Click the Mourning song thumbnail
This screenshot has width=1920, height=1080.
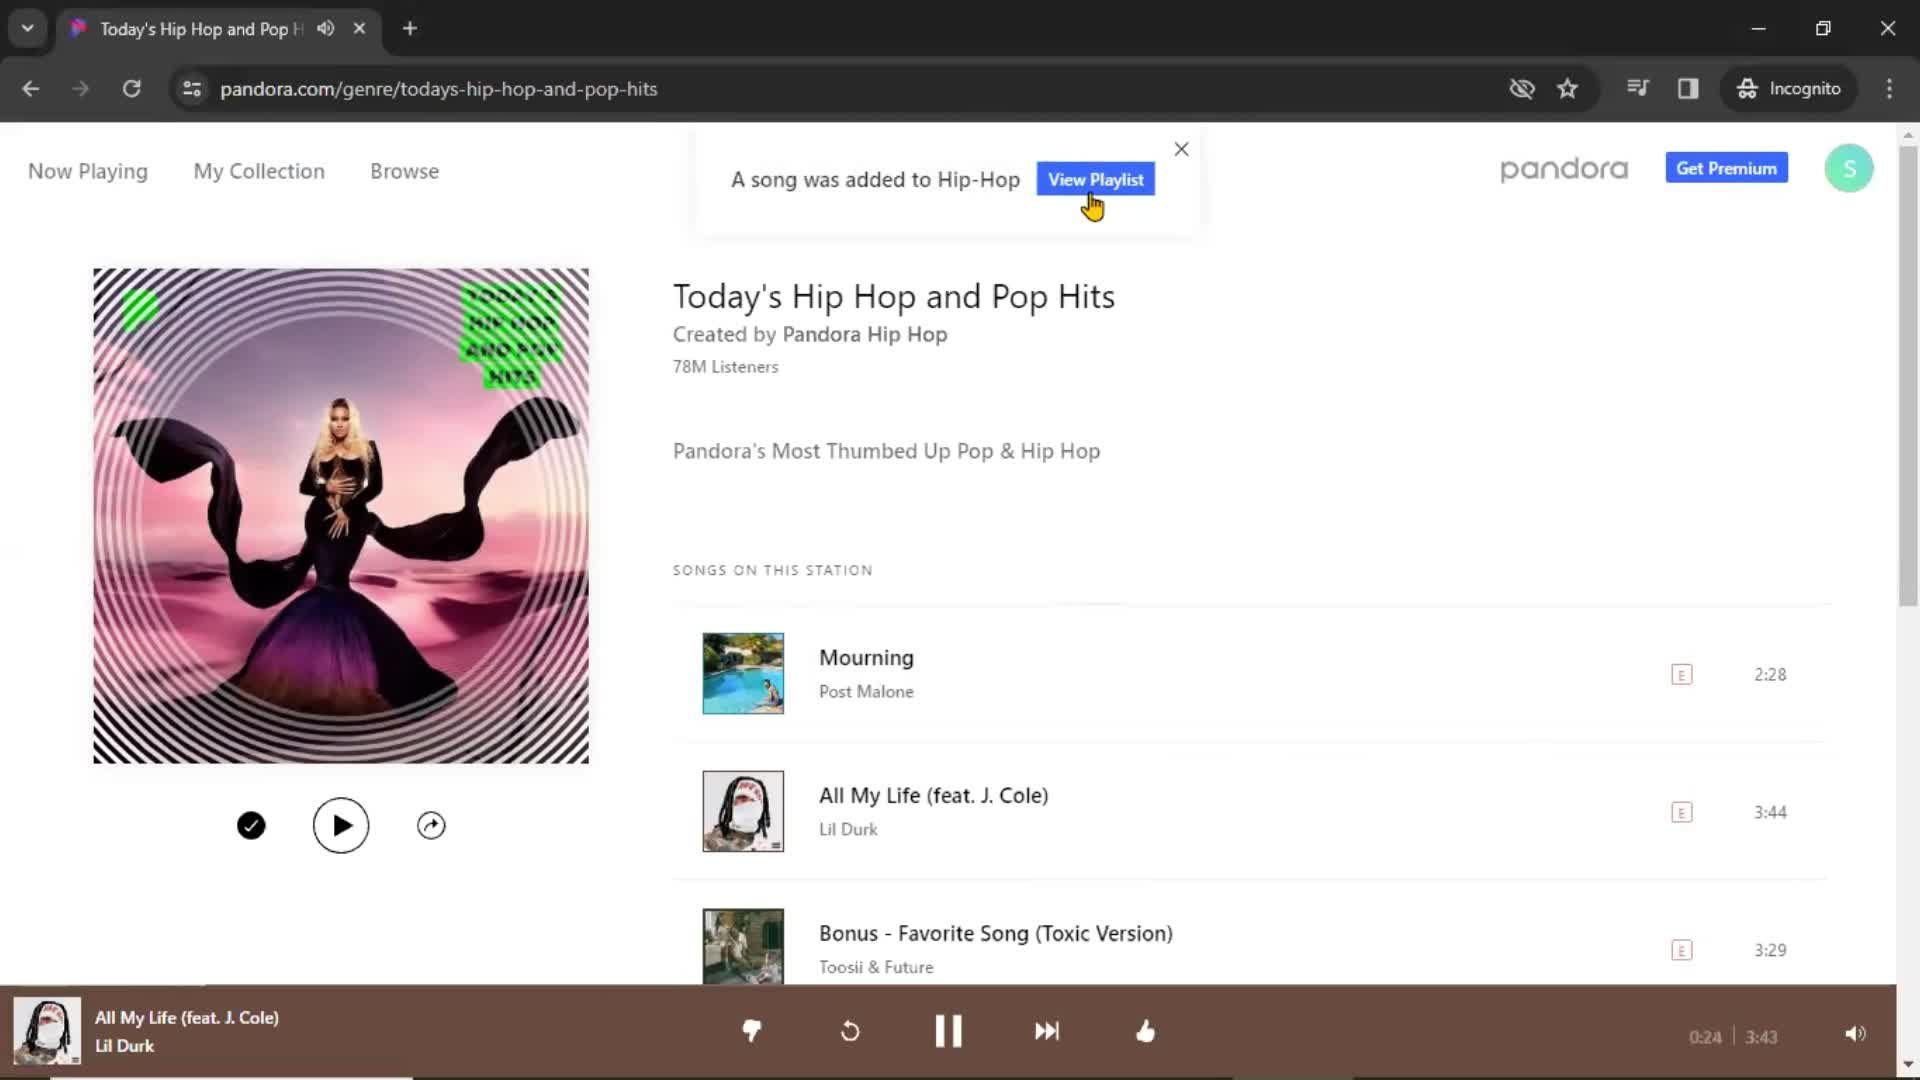(x=742, y=673)
